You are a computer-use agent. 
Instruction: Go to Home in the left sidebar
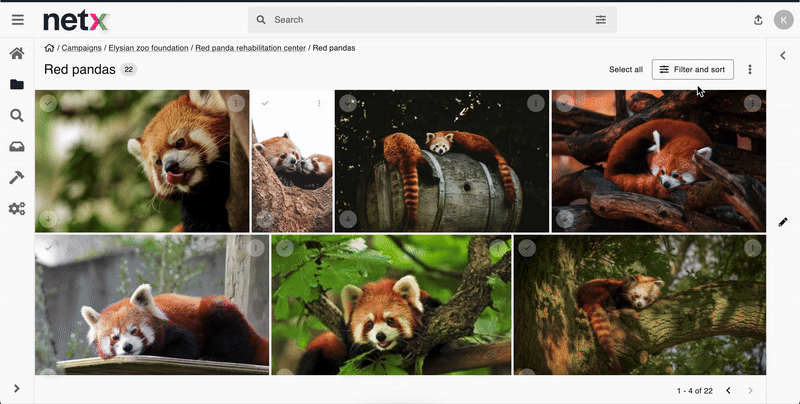[x=17, y=54]
